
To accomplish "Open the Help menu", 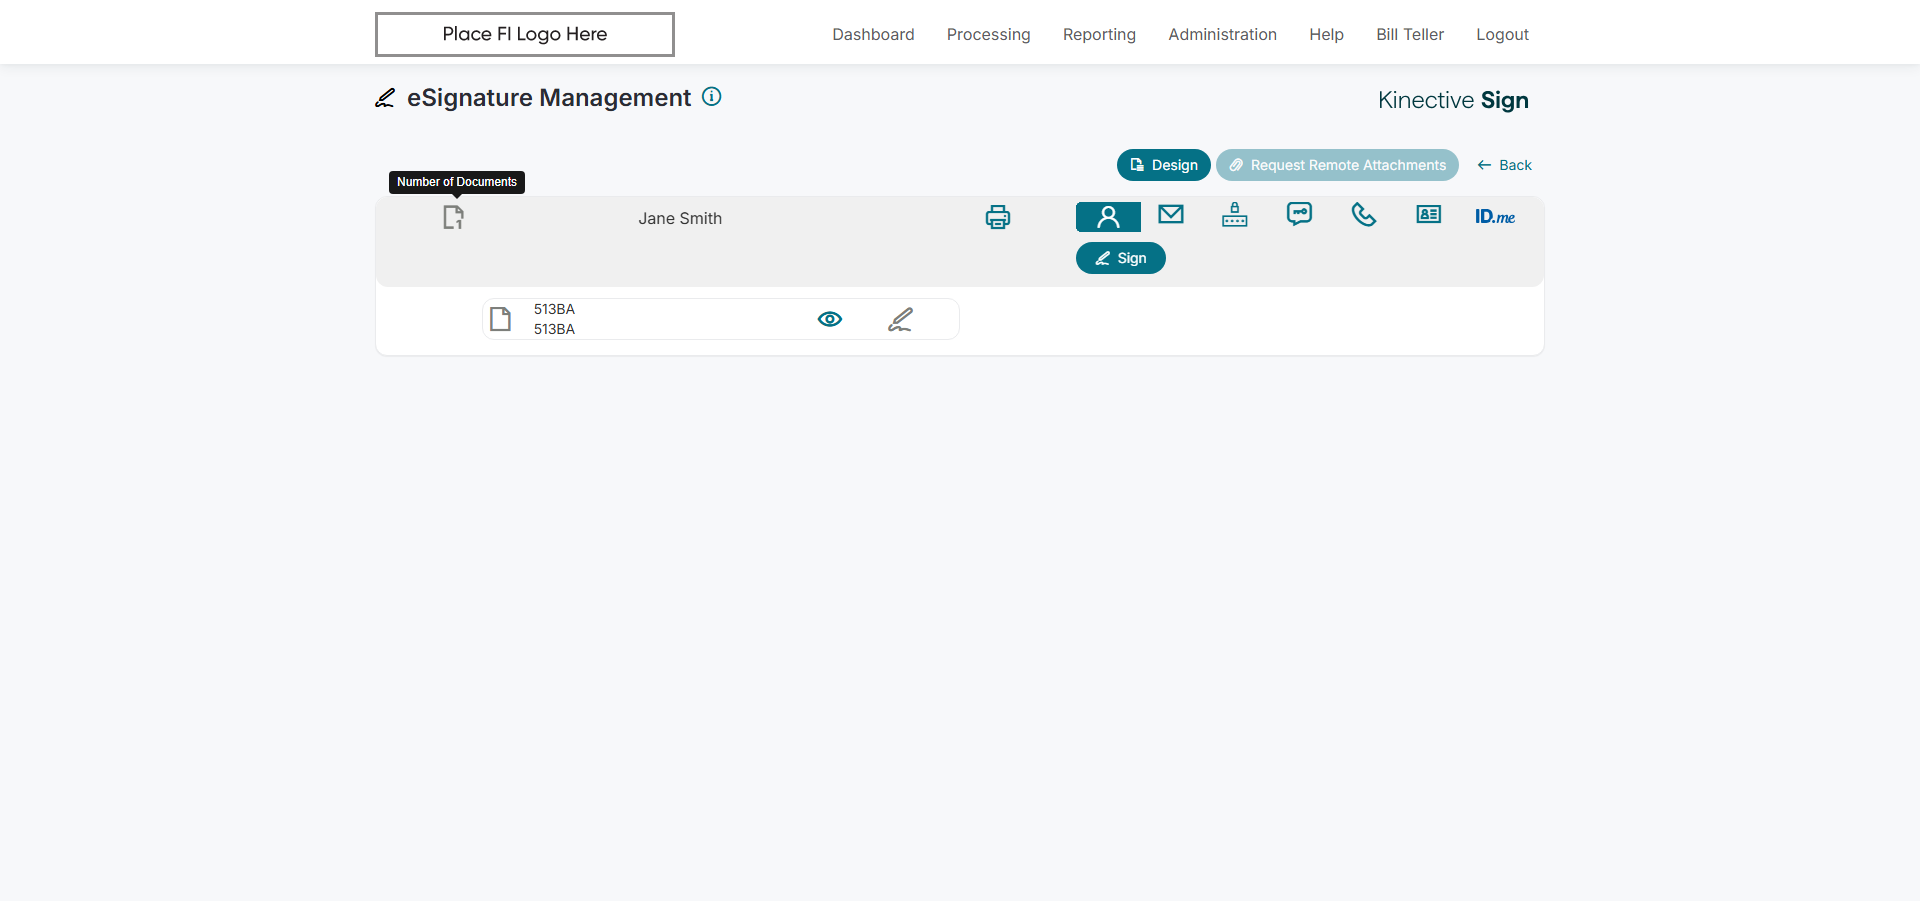I will pyautogui.click(x=1326, y=34).
